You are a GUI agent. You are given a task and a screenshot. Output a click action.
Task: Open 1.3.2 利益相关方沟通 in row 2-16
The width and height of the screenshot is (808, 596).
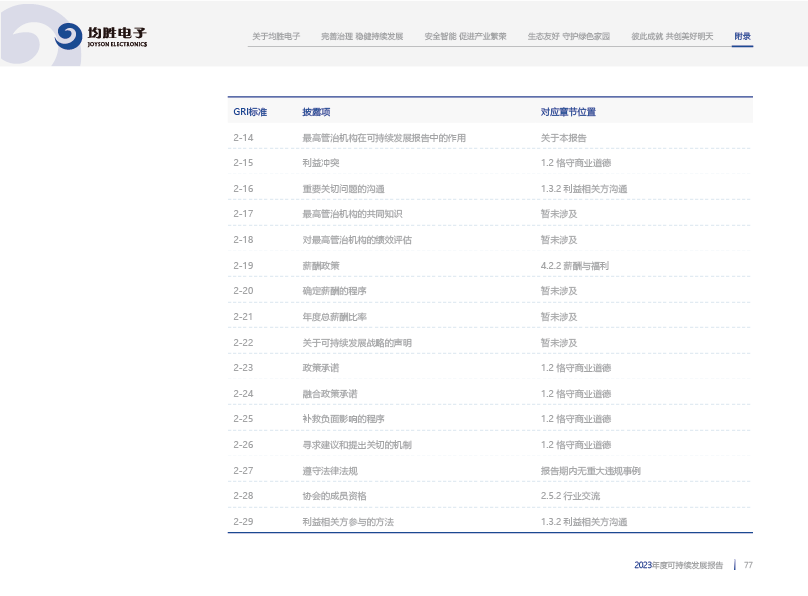pos(583,189)
